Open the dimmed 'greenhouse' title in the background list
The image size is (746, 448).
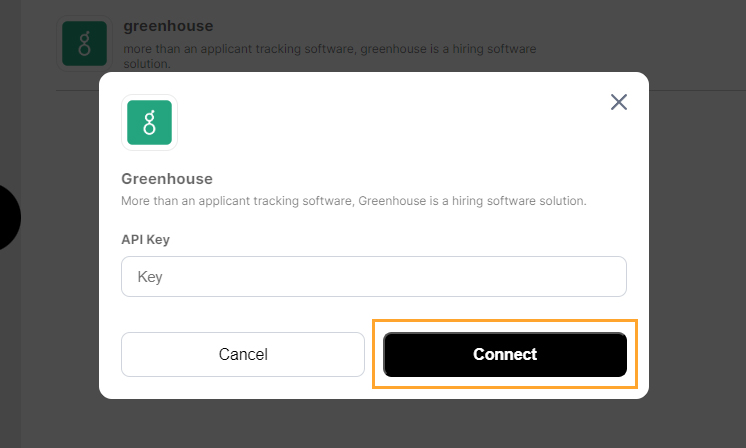pyautogui.click(x=168, y=26)
